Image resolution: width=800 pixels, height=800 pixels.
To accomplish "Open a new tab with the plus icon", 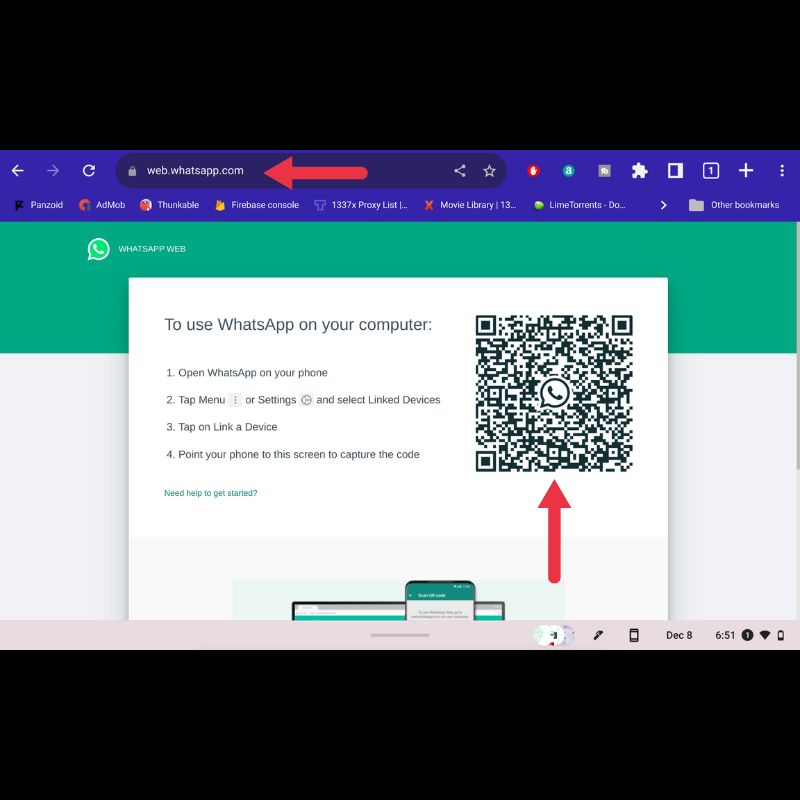I will click(746, 170).
